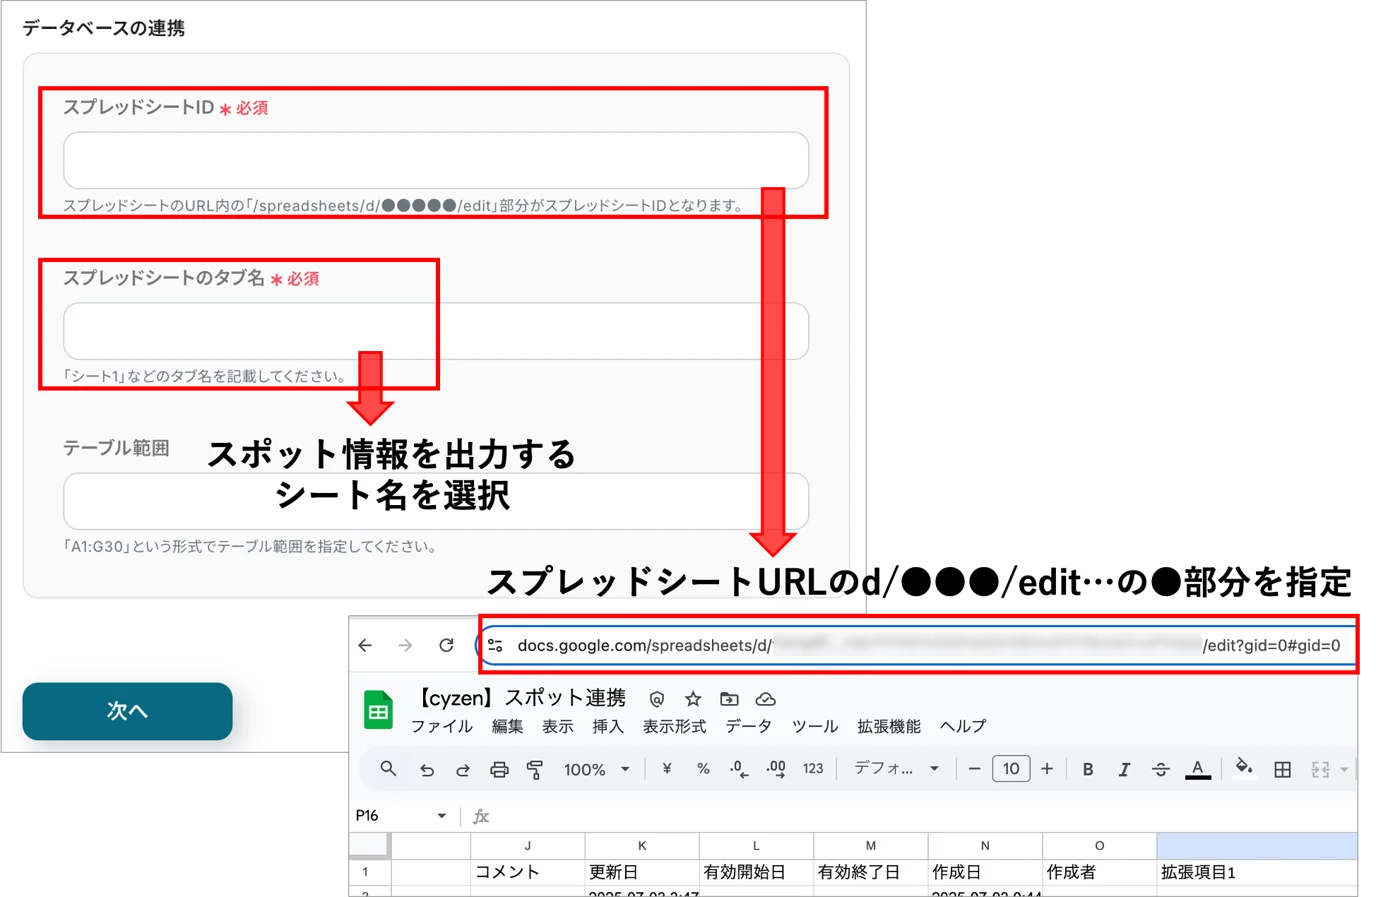Image resolution: width=1376 pixels, height=897 pixels.
Task: Open the text color picker
Action: click(x=1197, y=769)
